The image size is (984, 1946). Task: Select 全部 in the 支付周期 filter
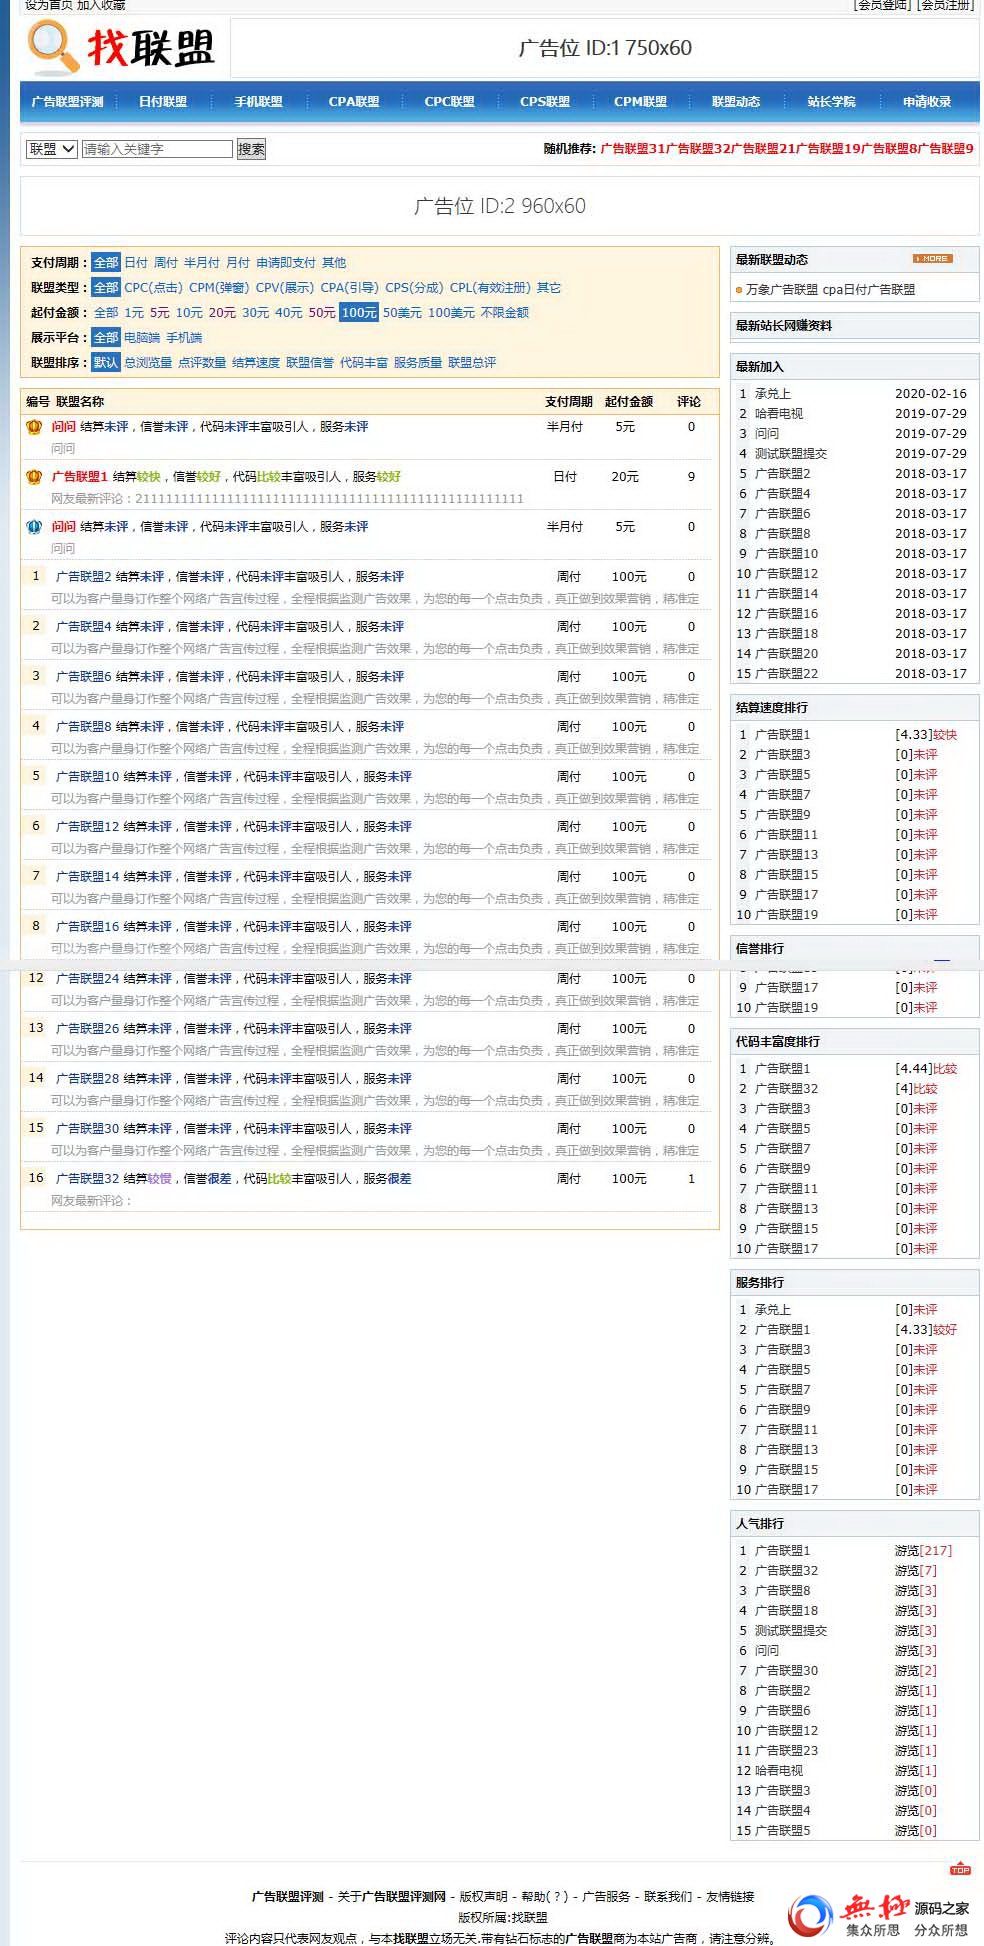(x=106, y=263)
